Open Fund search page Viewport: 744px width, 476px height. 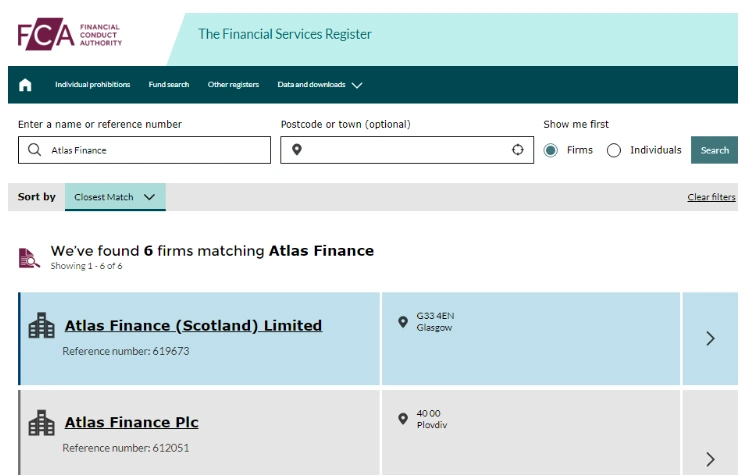click(x=168, y=84)
